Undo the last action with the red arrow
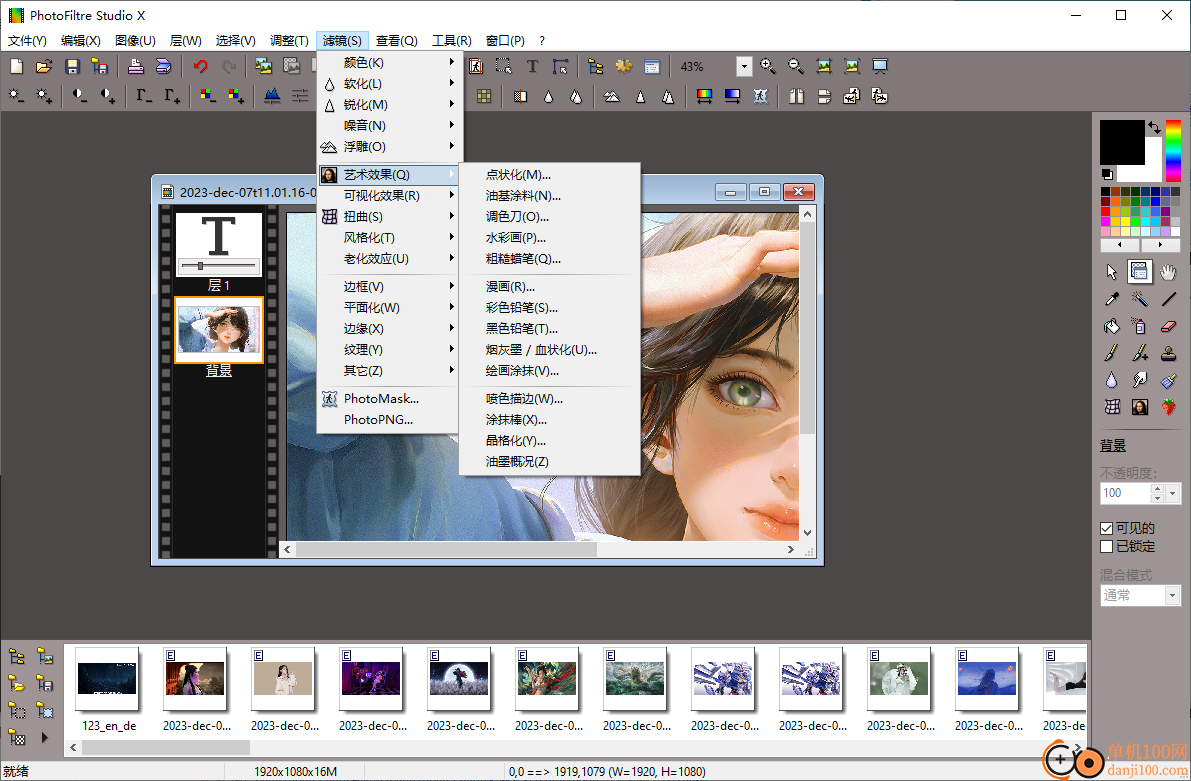 (x=200, y=67)
